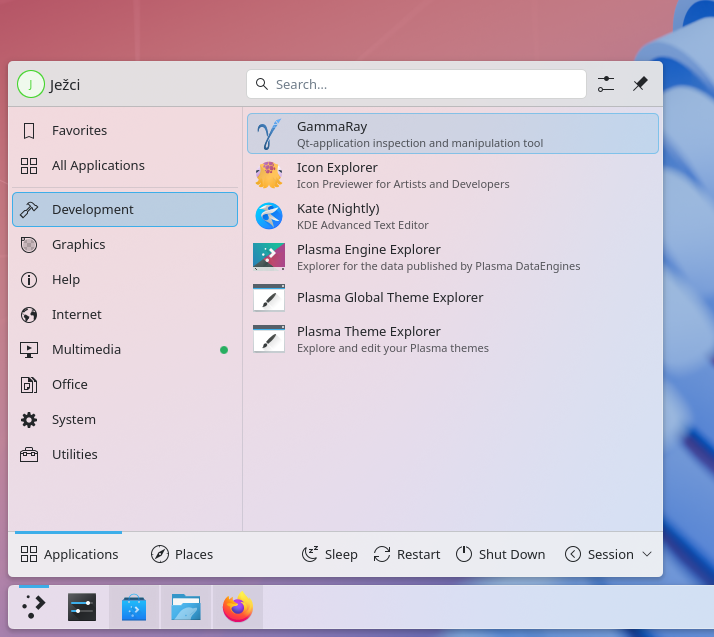Click into the Search field
This screenshot has height=637, width=714.
416,84
